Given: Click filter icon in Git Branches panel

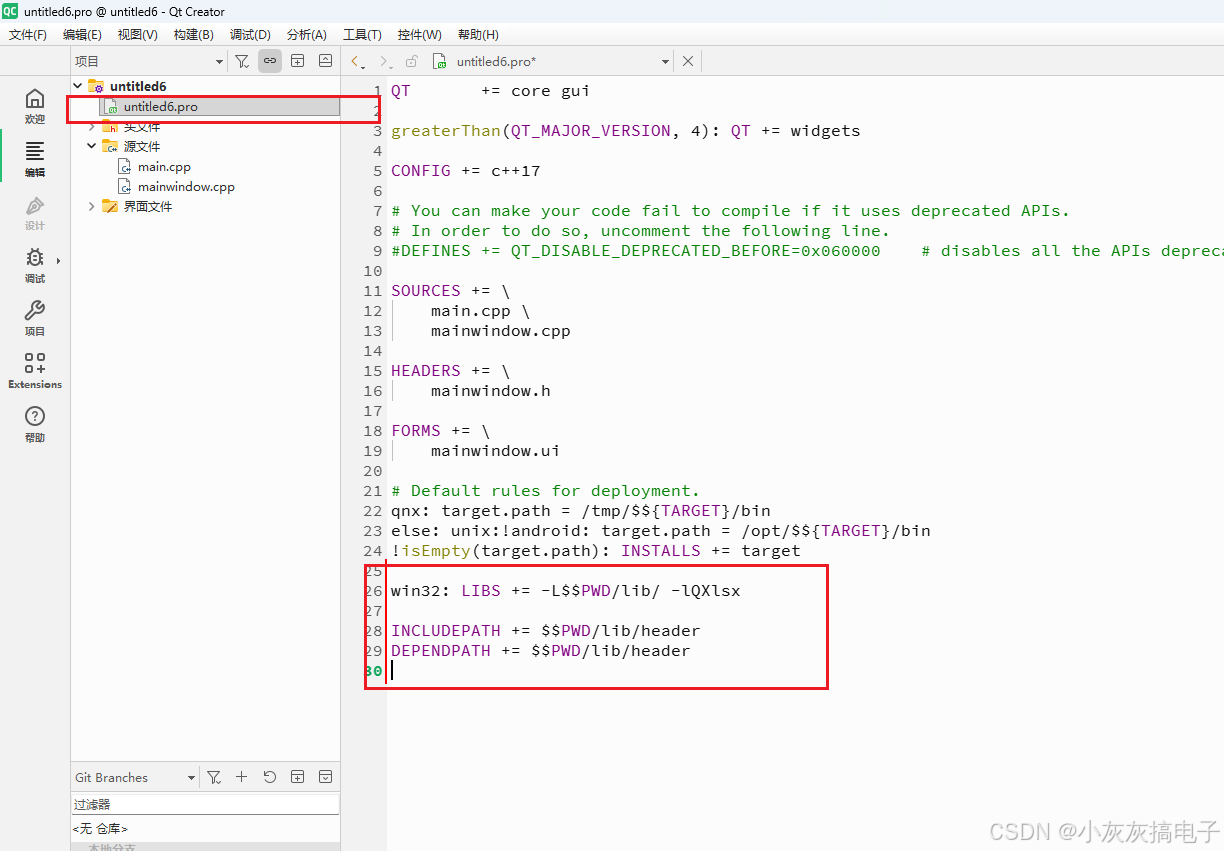Looking at the screenshot, I should point(214,777).
